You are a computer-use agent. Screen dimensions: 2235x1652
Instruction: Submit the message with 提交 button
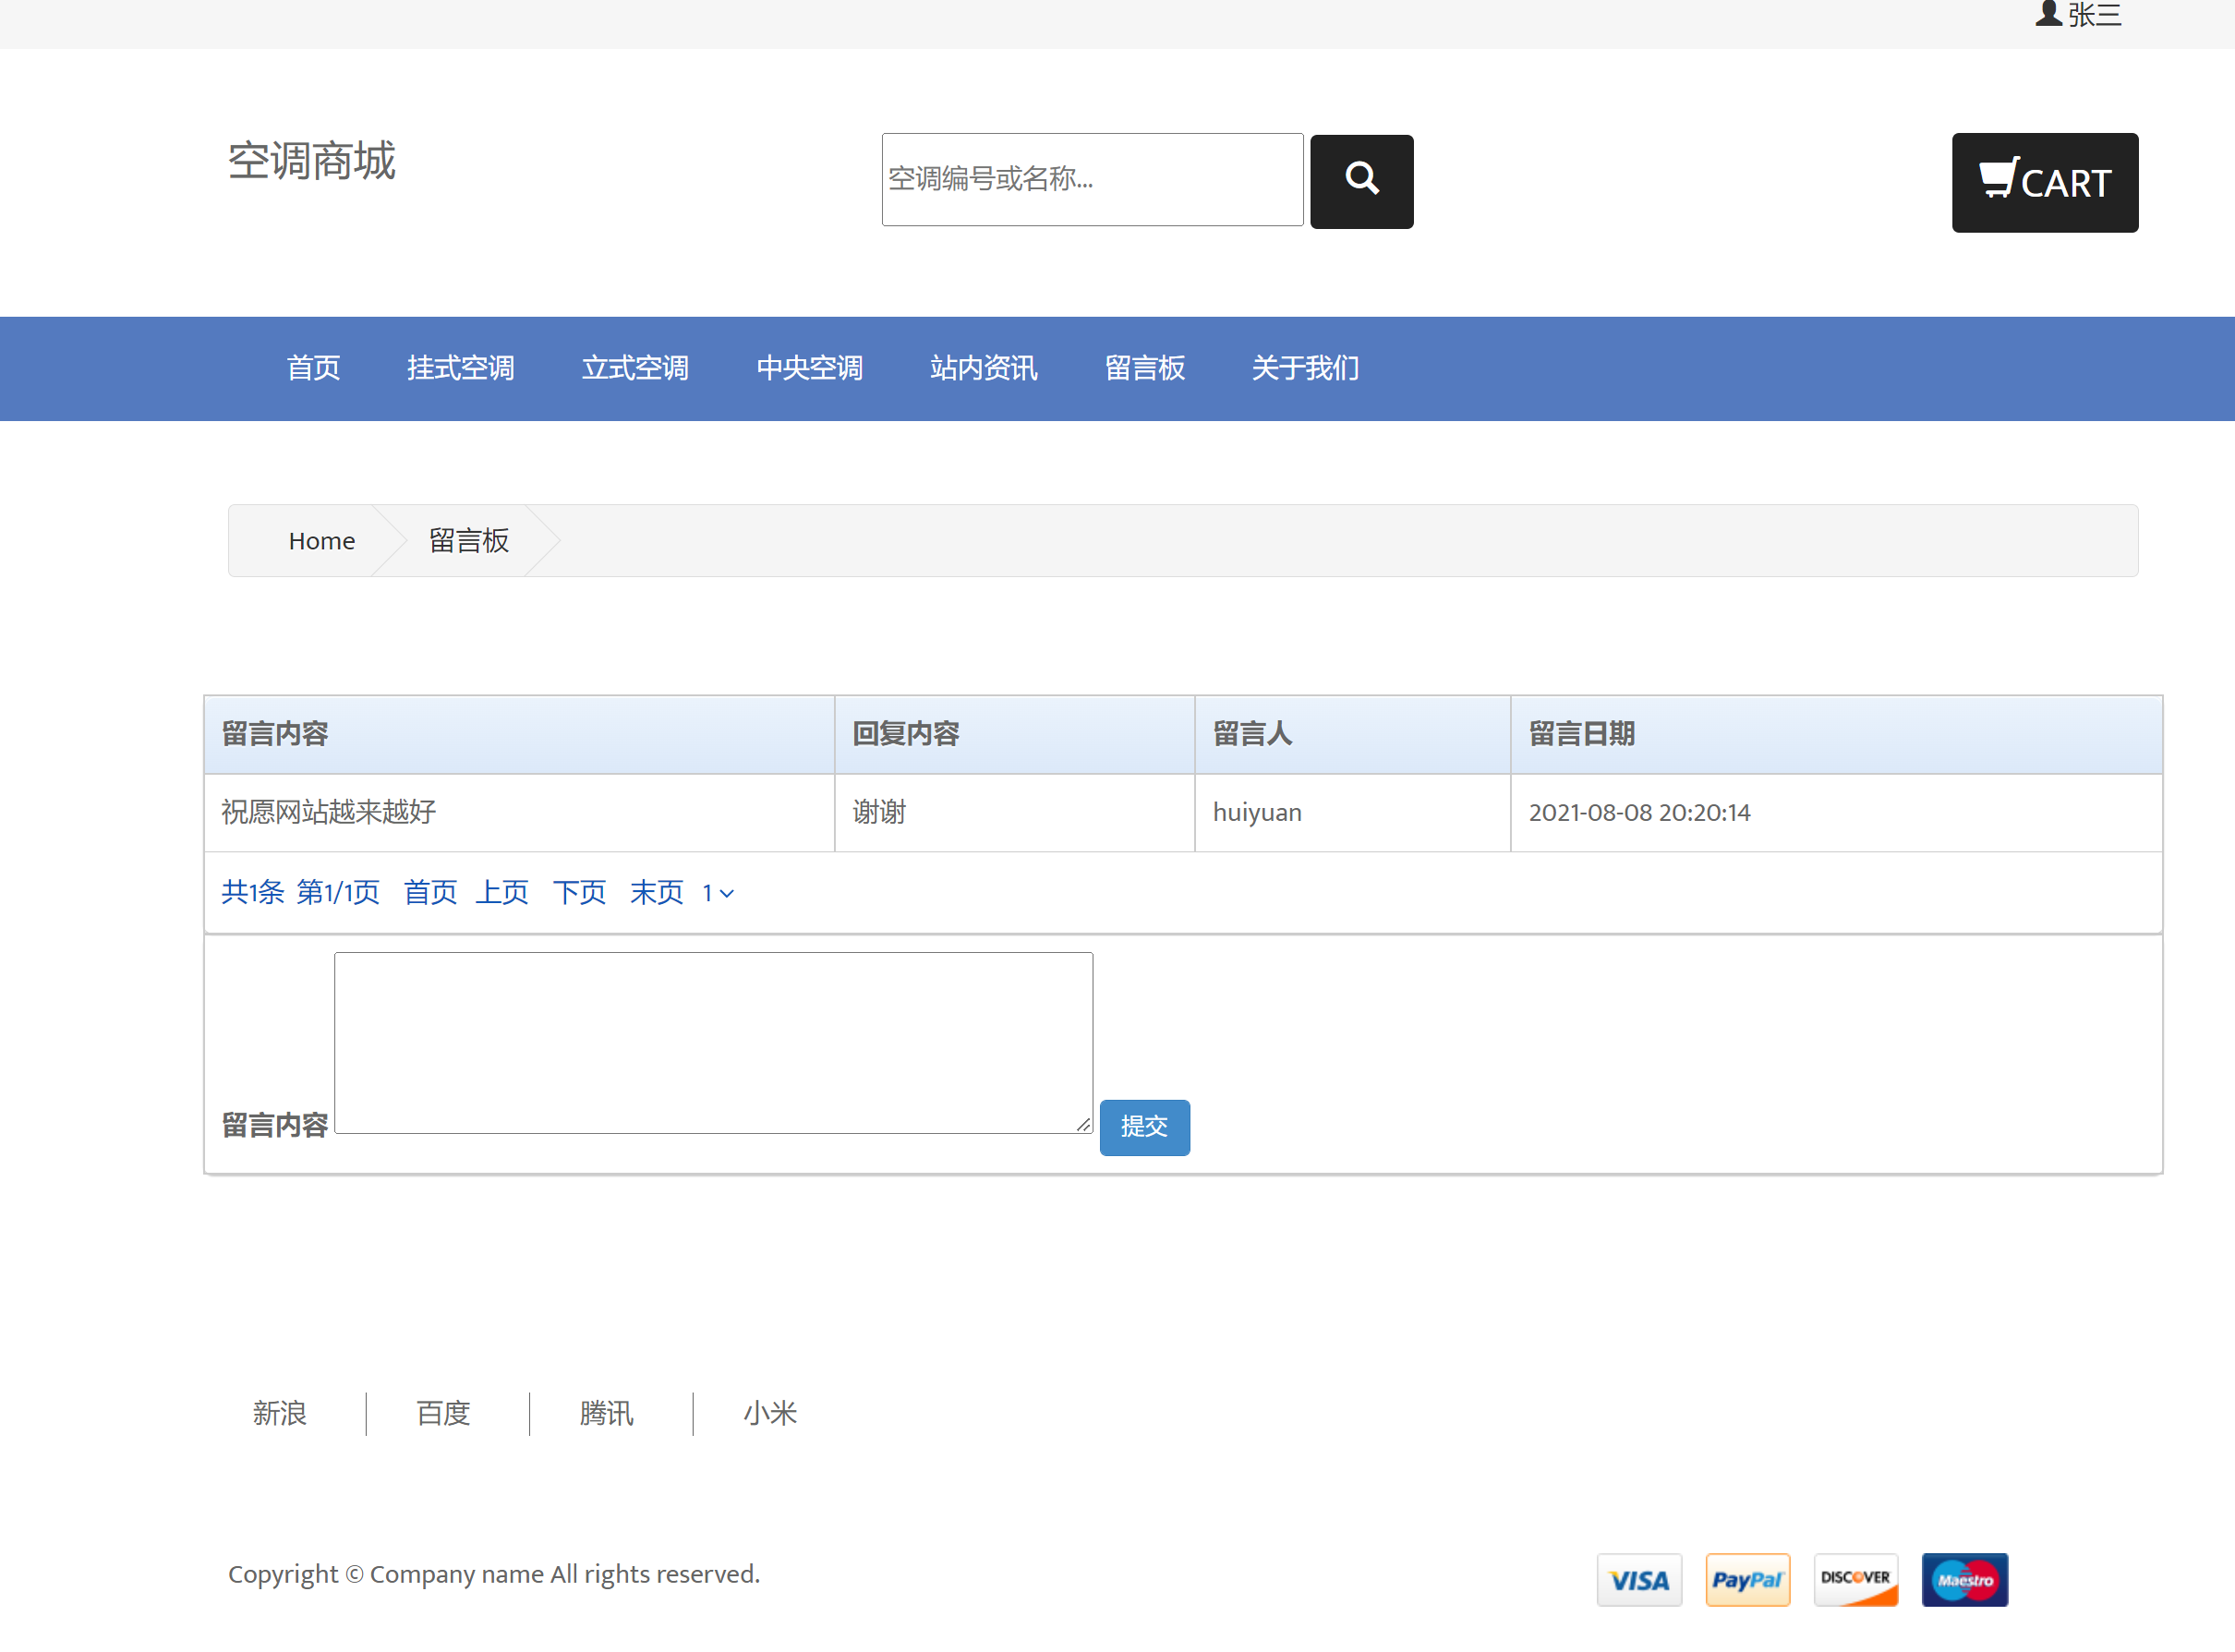pyautogui.click(x=1144, y=1127)
